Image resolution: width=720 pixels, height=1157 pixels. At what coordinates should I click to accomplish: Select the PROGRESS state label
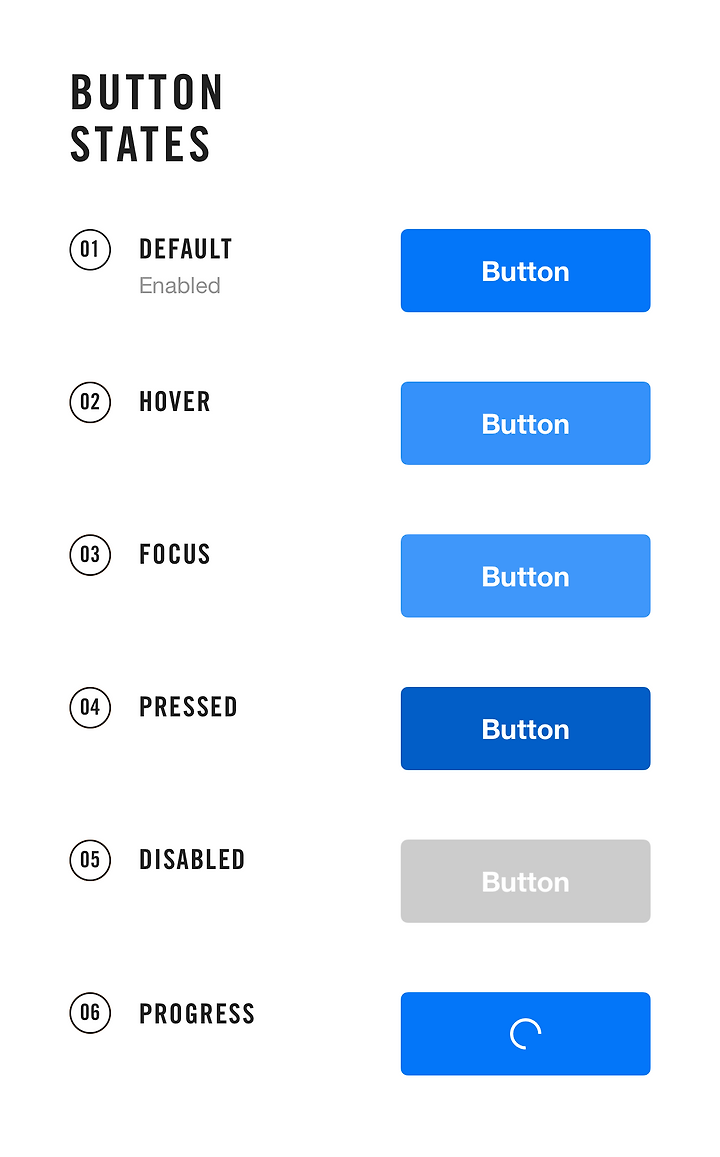[x=197, y=1013]
